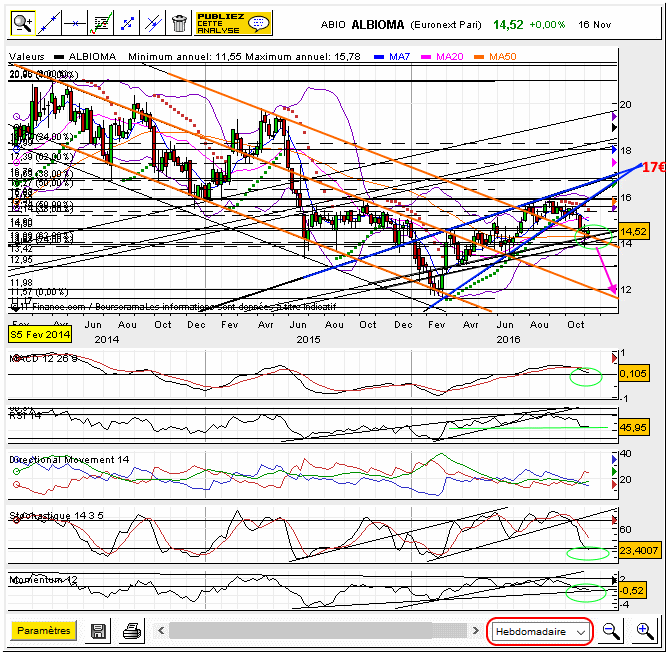666x652 pixels.
Task: Click the MA50 orange legend swatch
Action: pyautogui.click(x=479, y=56)
